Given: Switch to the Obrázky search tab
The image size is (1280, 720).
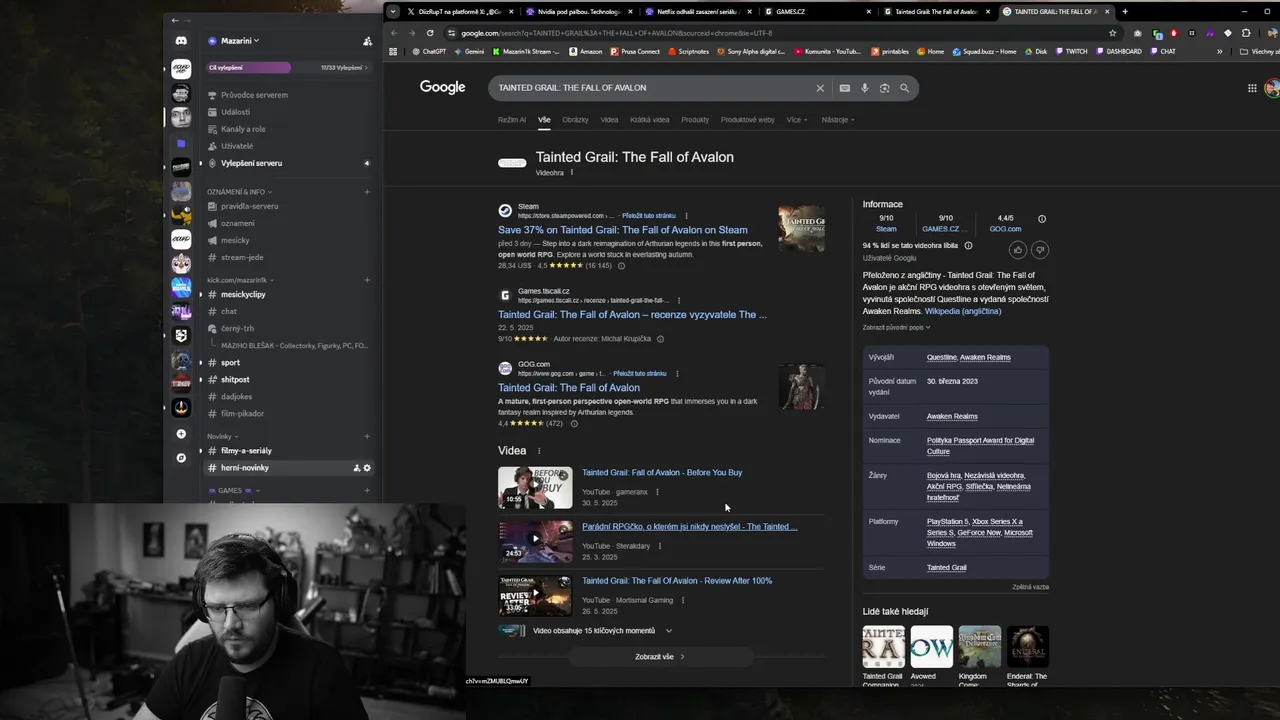Looking at the screenshot, I should tap(575, 120).
